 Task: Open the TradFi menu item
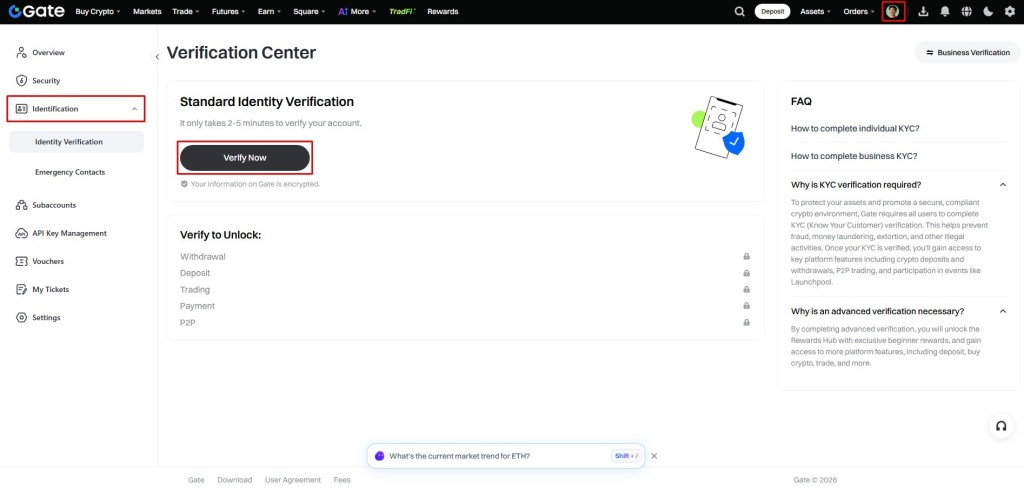tap(402, 11)
